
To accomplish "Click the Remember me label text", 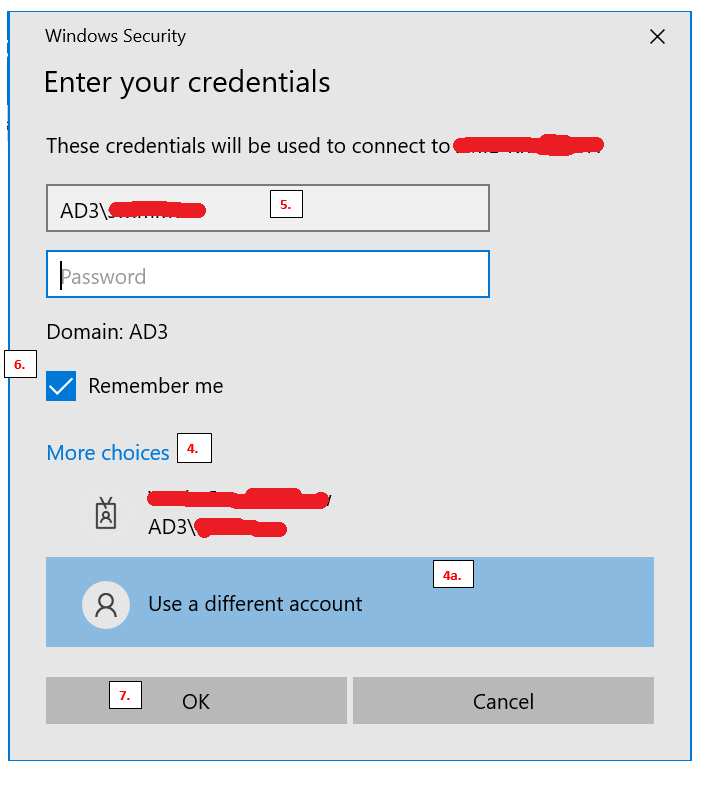I will click(156, 386).
